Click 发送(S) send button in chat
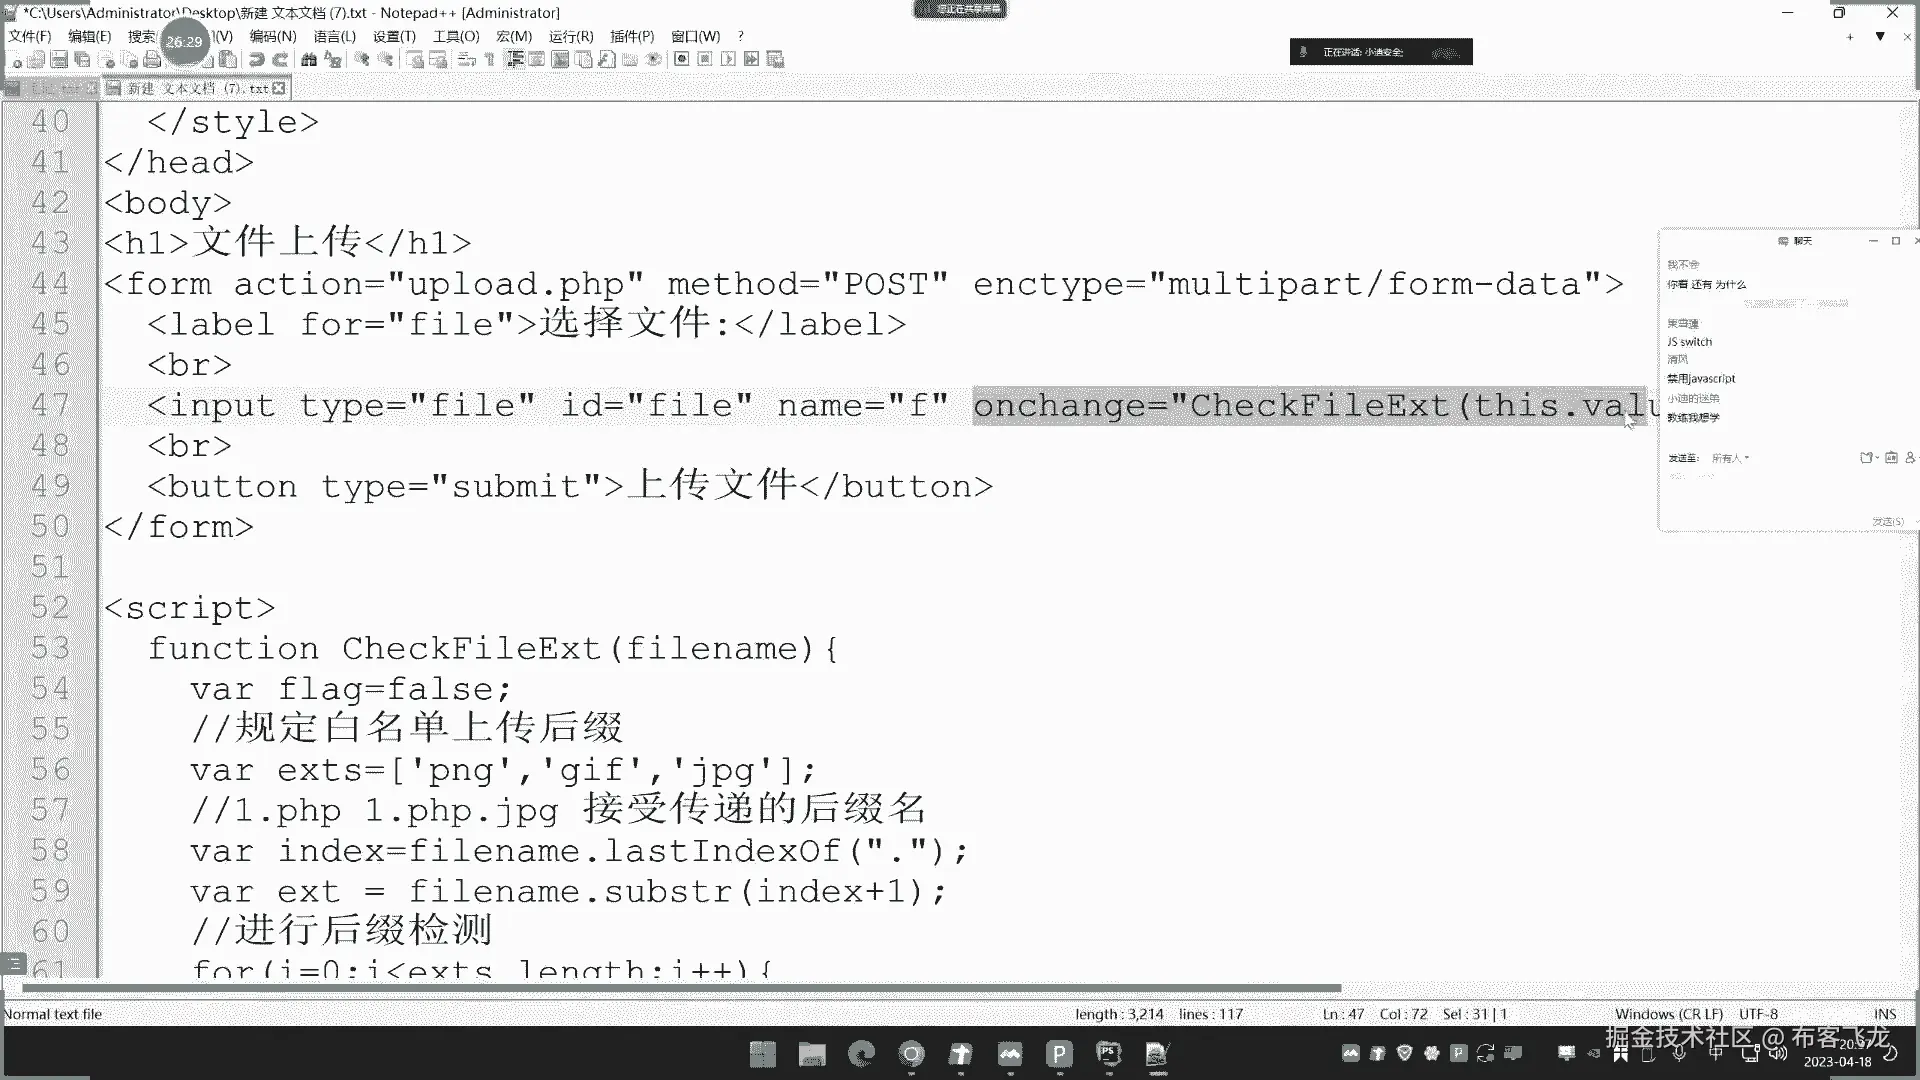Viewport: 1920px width, 1080px height. [1887, 521]
